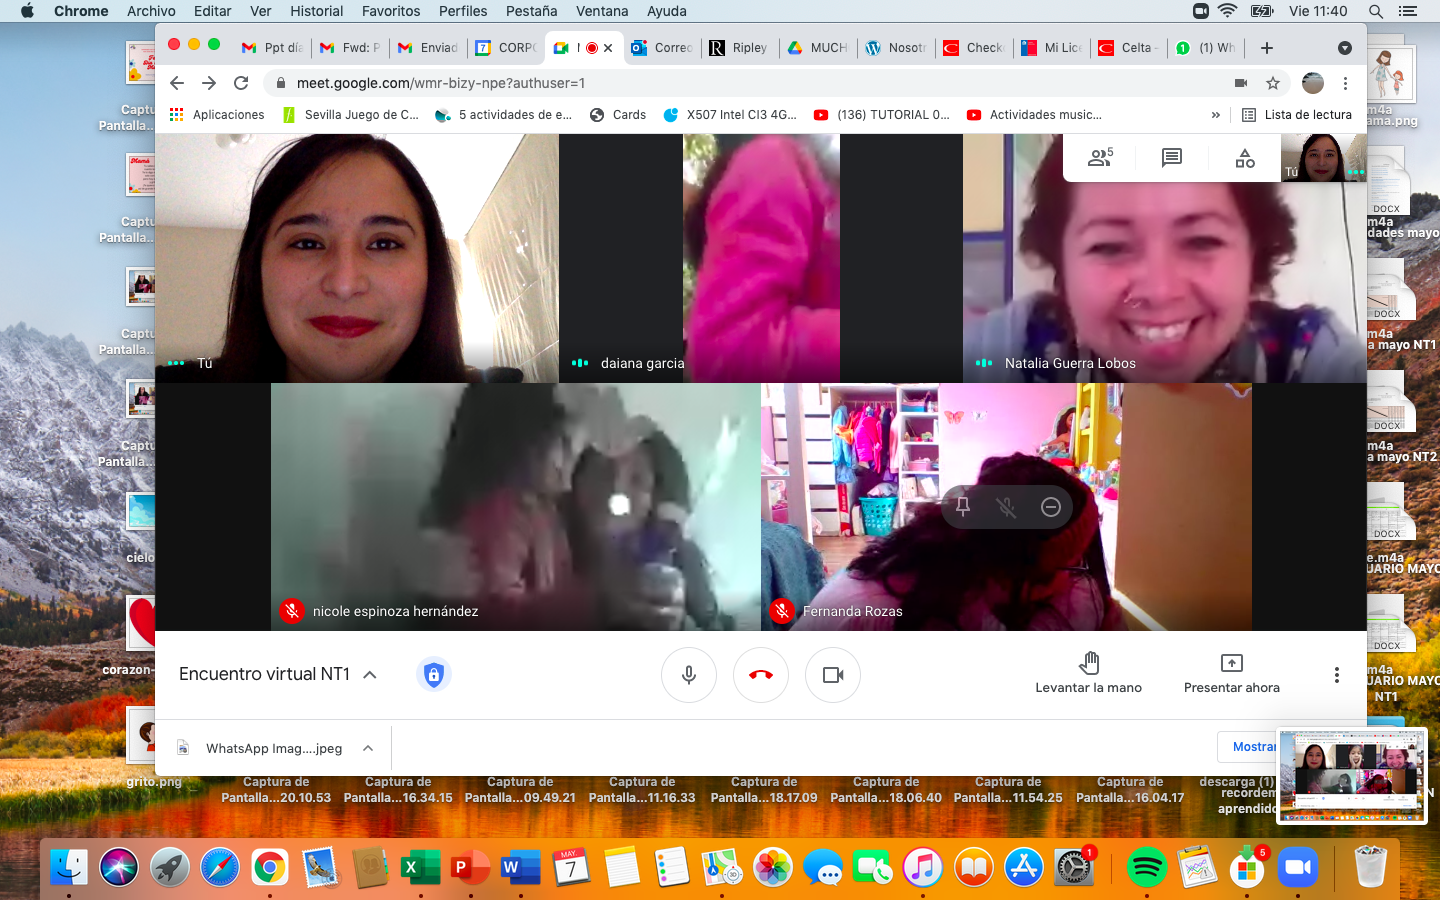Screen dimensions: 1440x900
Task: Click camera permission icon in address bar
Action: 1241,83
